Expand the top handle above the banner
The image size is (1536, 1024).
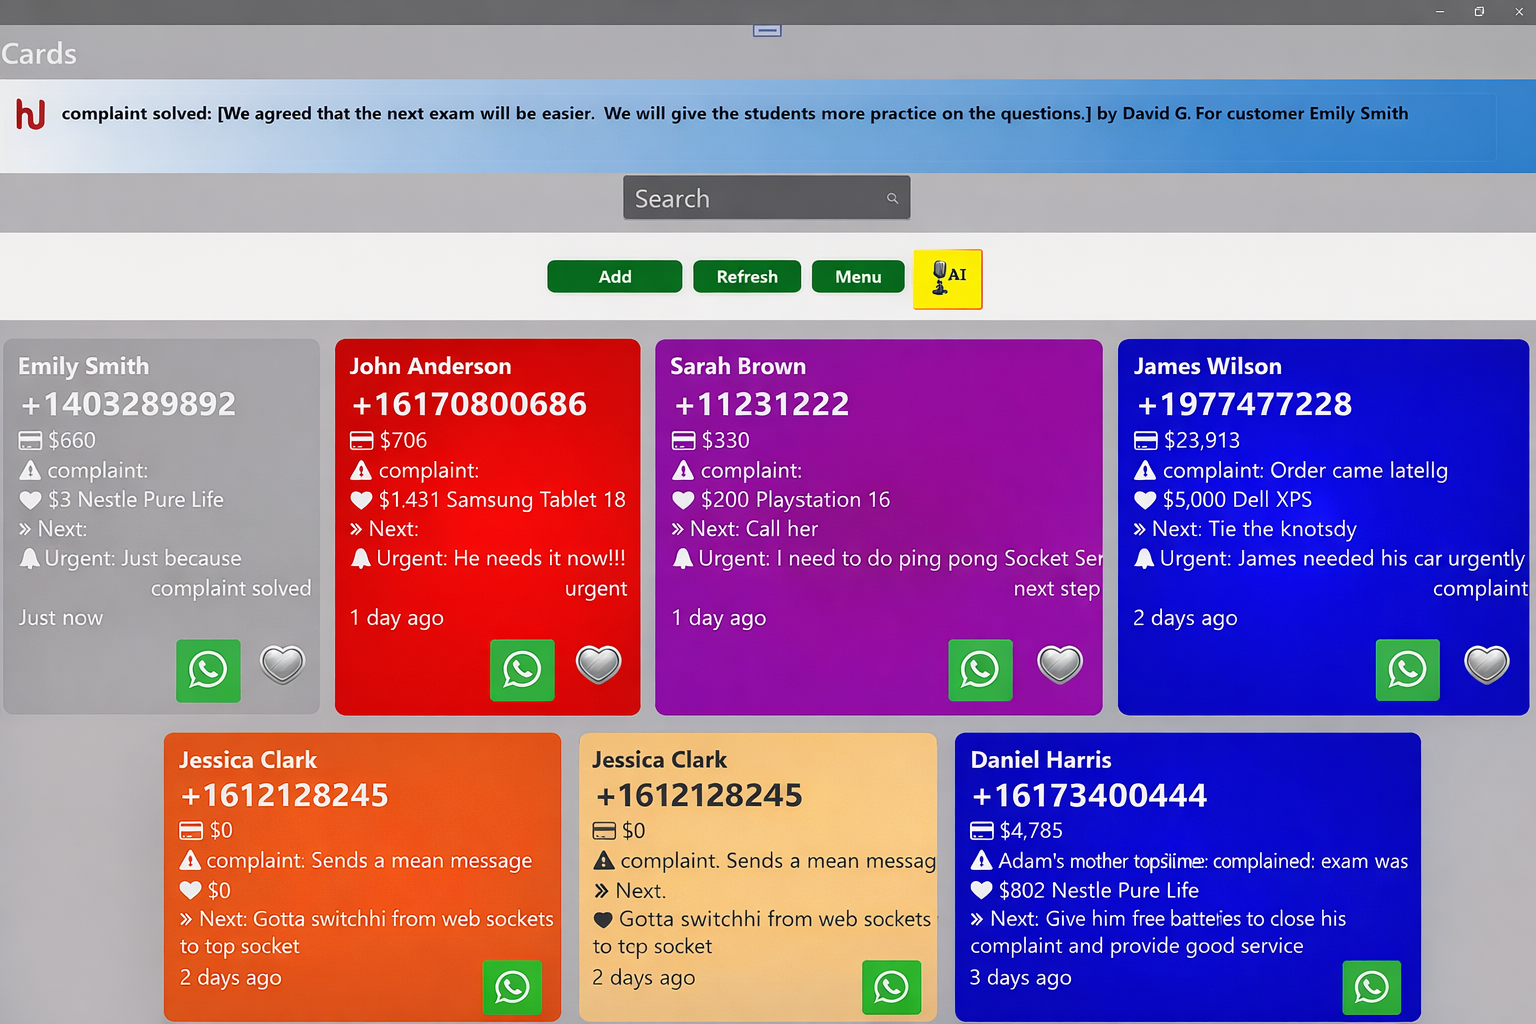tap(767, 31)
